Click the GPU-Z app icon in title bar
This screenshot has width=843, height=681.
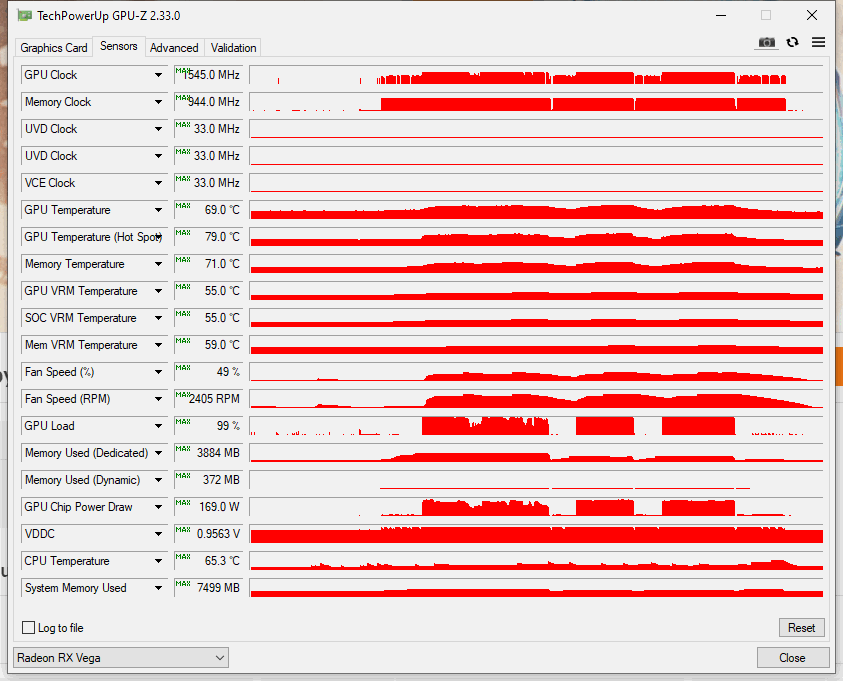(24, 16)
